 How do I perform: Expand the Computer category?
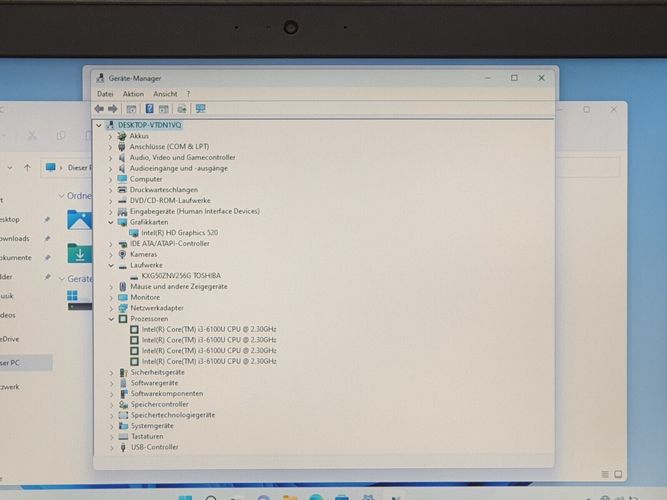[x=111, y=179]
